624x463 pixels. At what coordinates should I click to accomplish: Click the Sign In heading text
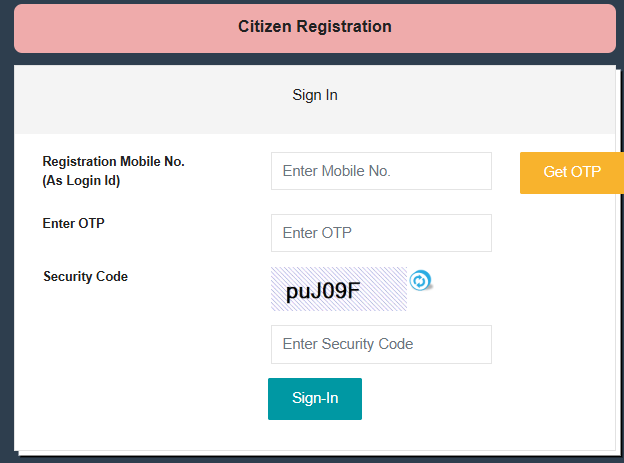[x=314, y=95]
